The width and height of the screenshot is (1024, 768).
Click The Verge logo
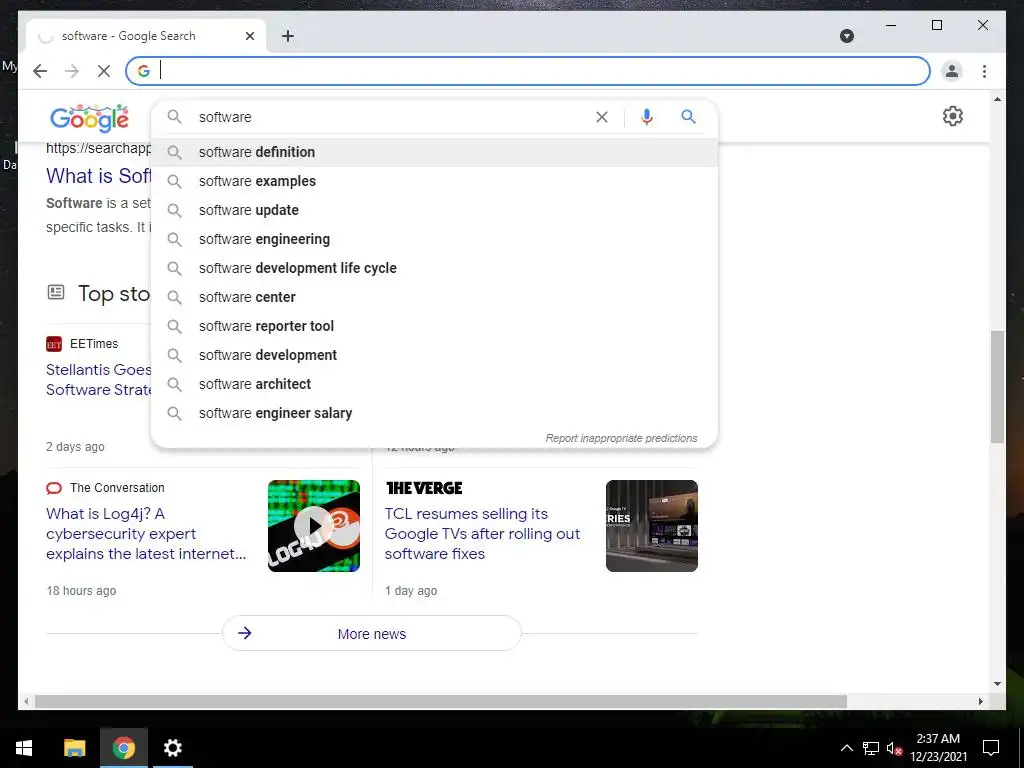[424, 488]
